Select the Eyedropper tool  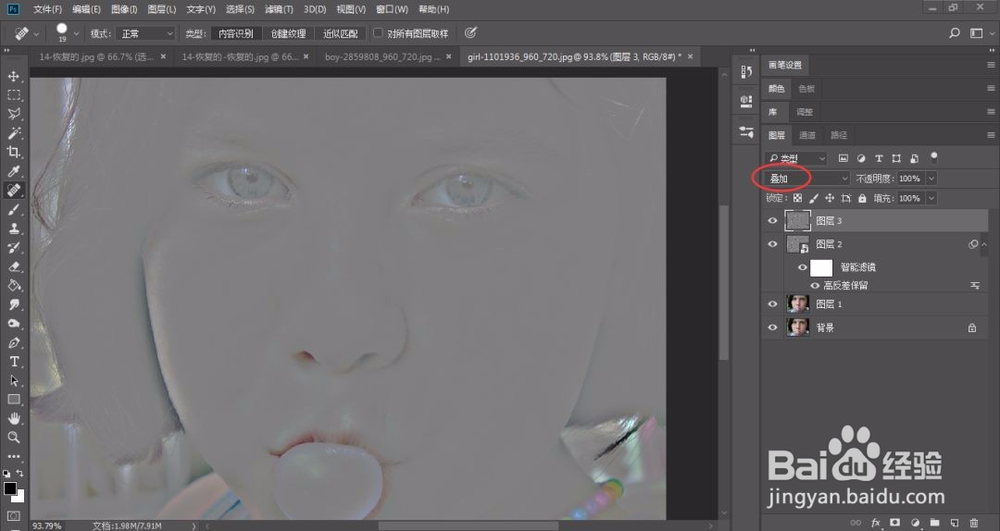13,171
